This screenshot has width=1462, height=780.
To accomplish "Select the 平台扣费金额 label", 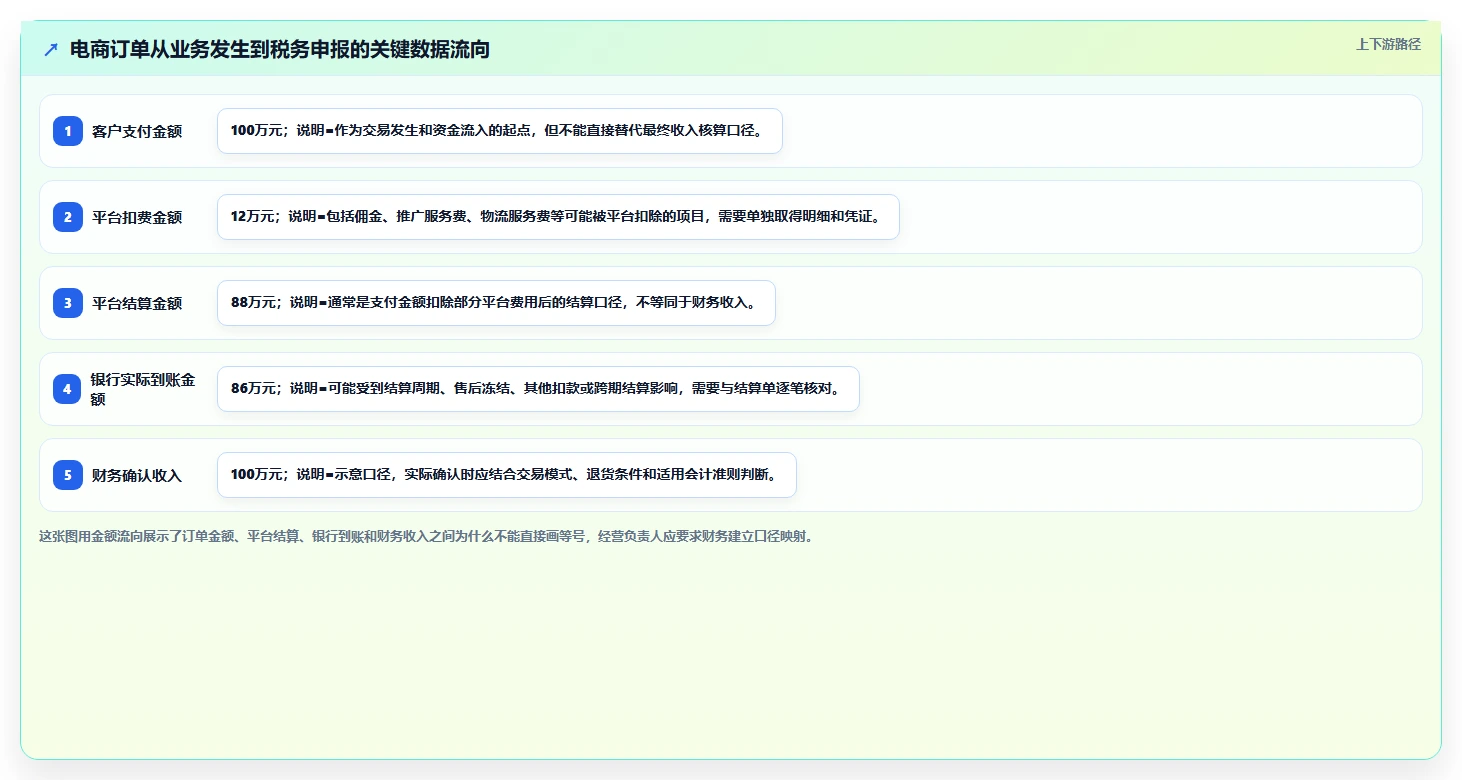I will pyautogui.click(x=137, y=217).
